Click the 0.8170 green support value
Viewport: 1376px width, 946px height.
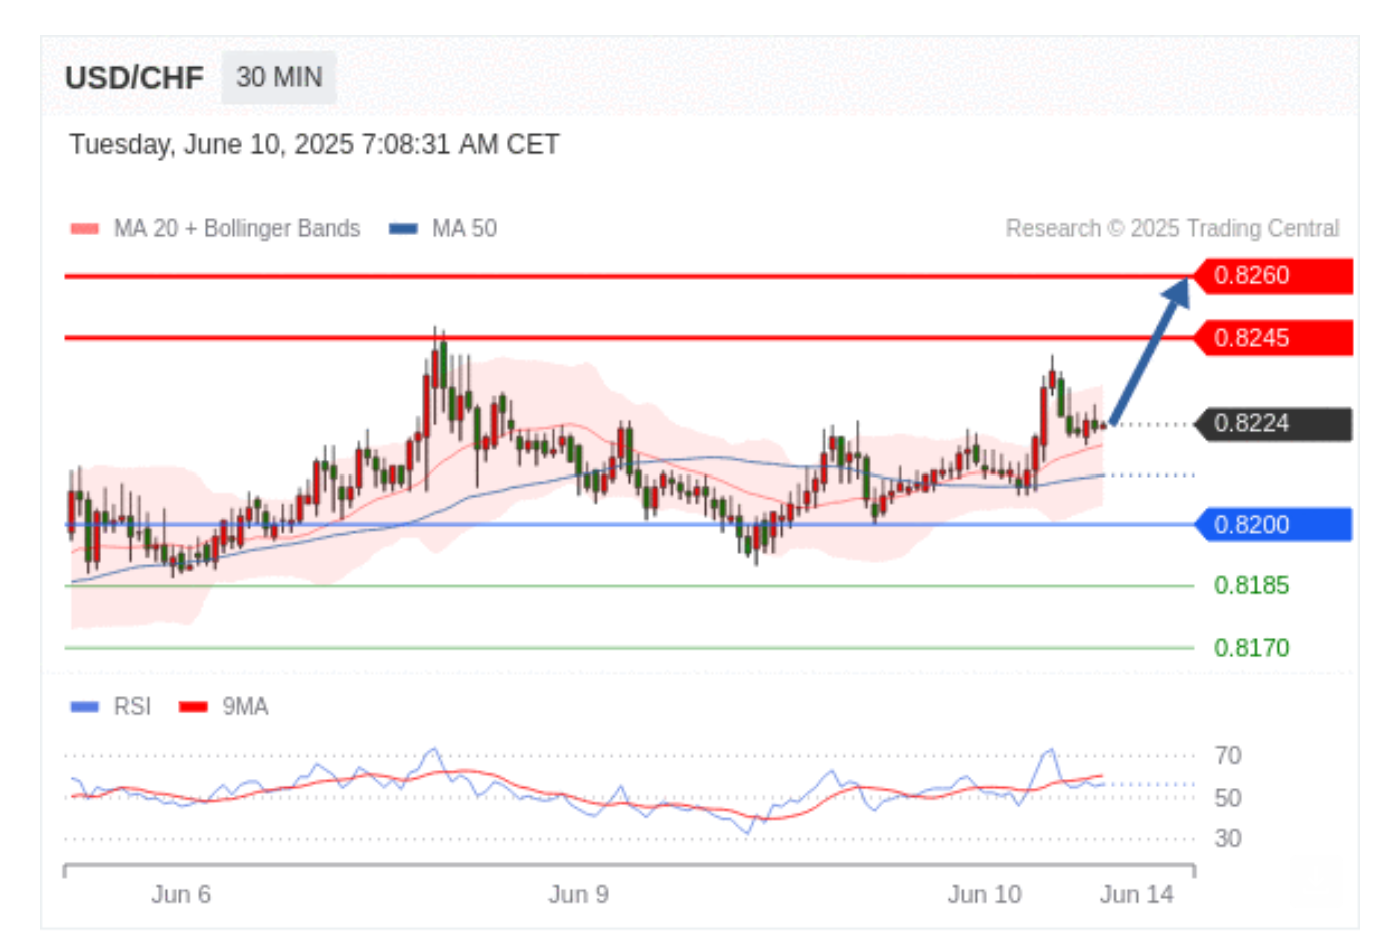point(1252,648)
